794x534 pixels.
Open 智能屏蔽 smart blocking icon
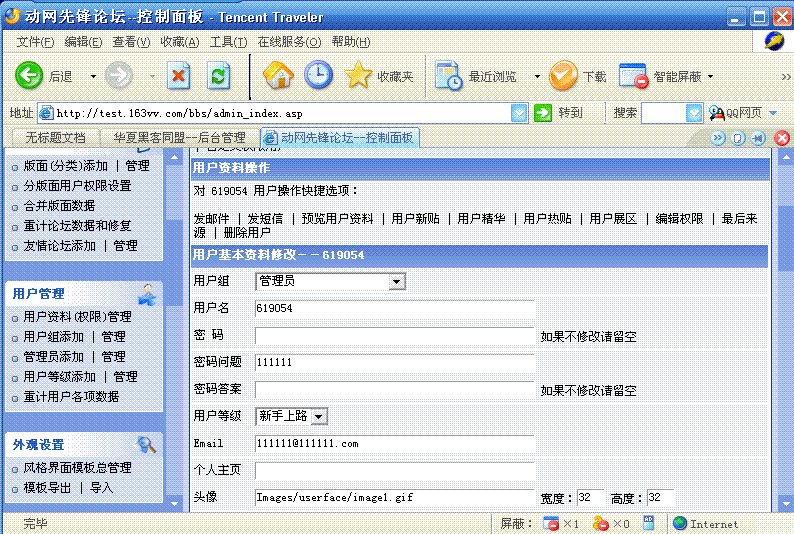pyautogui.click(x=633, y=75)
